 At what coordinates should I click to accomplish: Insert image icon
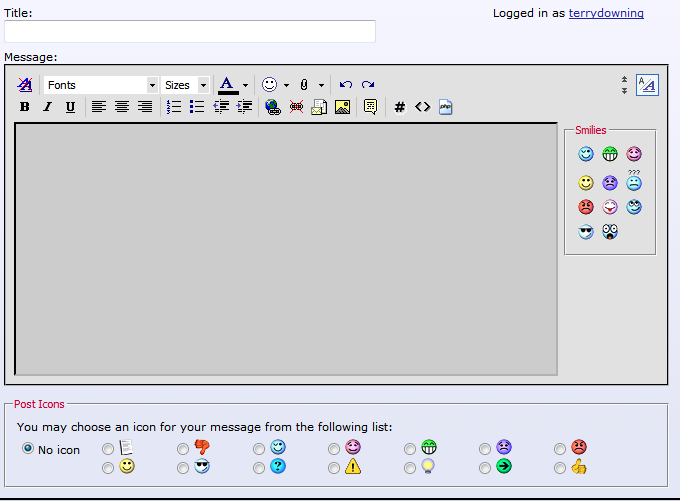[342, 107]
